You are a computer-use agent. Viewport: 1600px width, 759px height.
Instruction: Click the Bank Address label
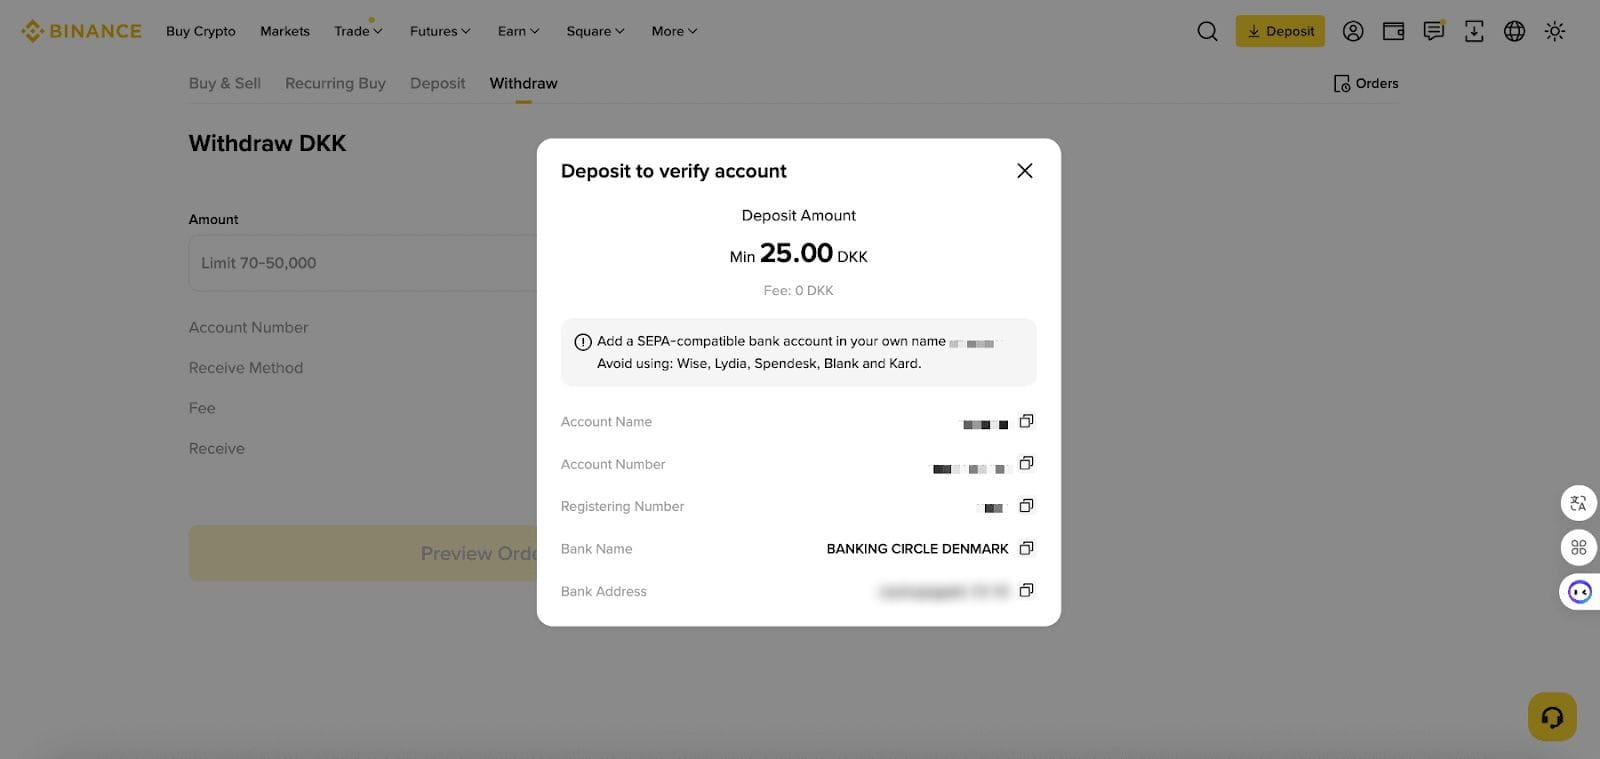point(604,591)
